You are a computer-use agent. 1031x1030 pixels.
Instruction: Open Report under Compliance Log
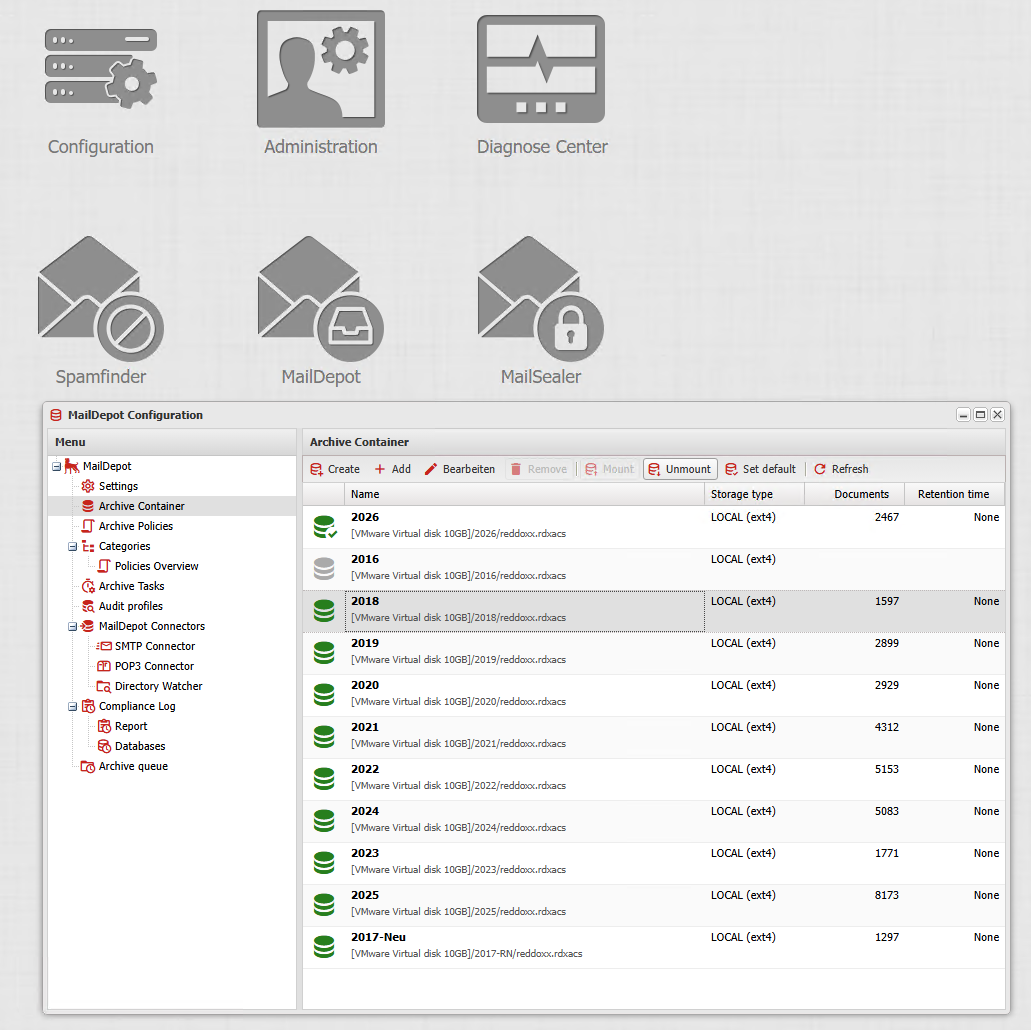[x=131, y=726]
